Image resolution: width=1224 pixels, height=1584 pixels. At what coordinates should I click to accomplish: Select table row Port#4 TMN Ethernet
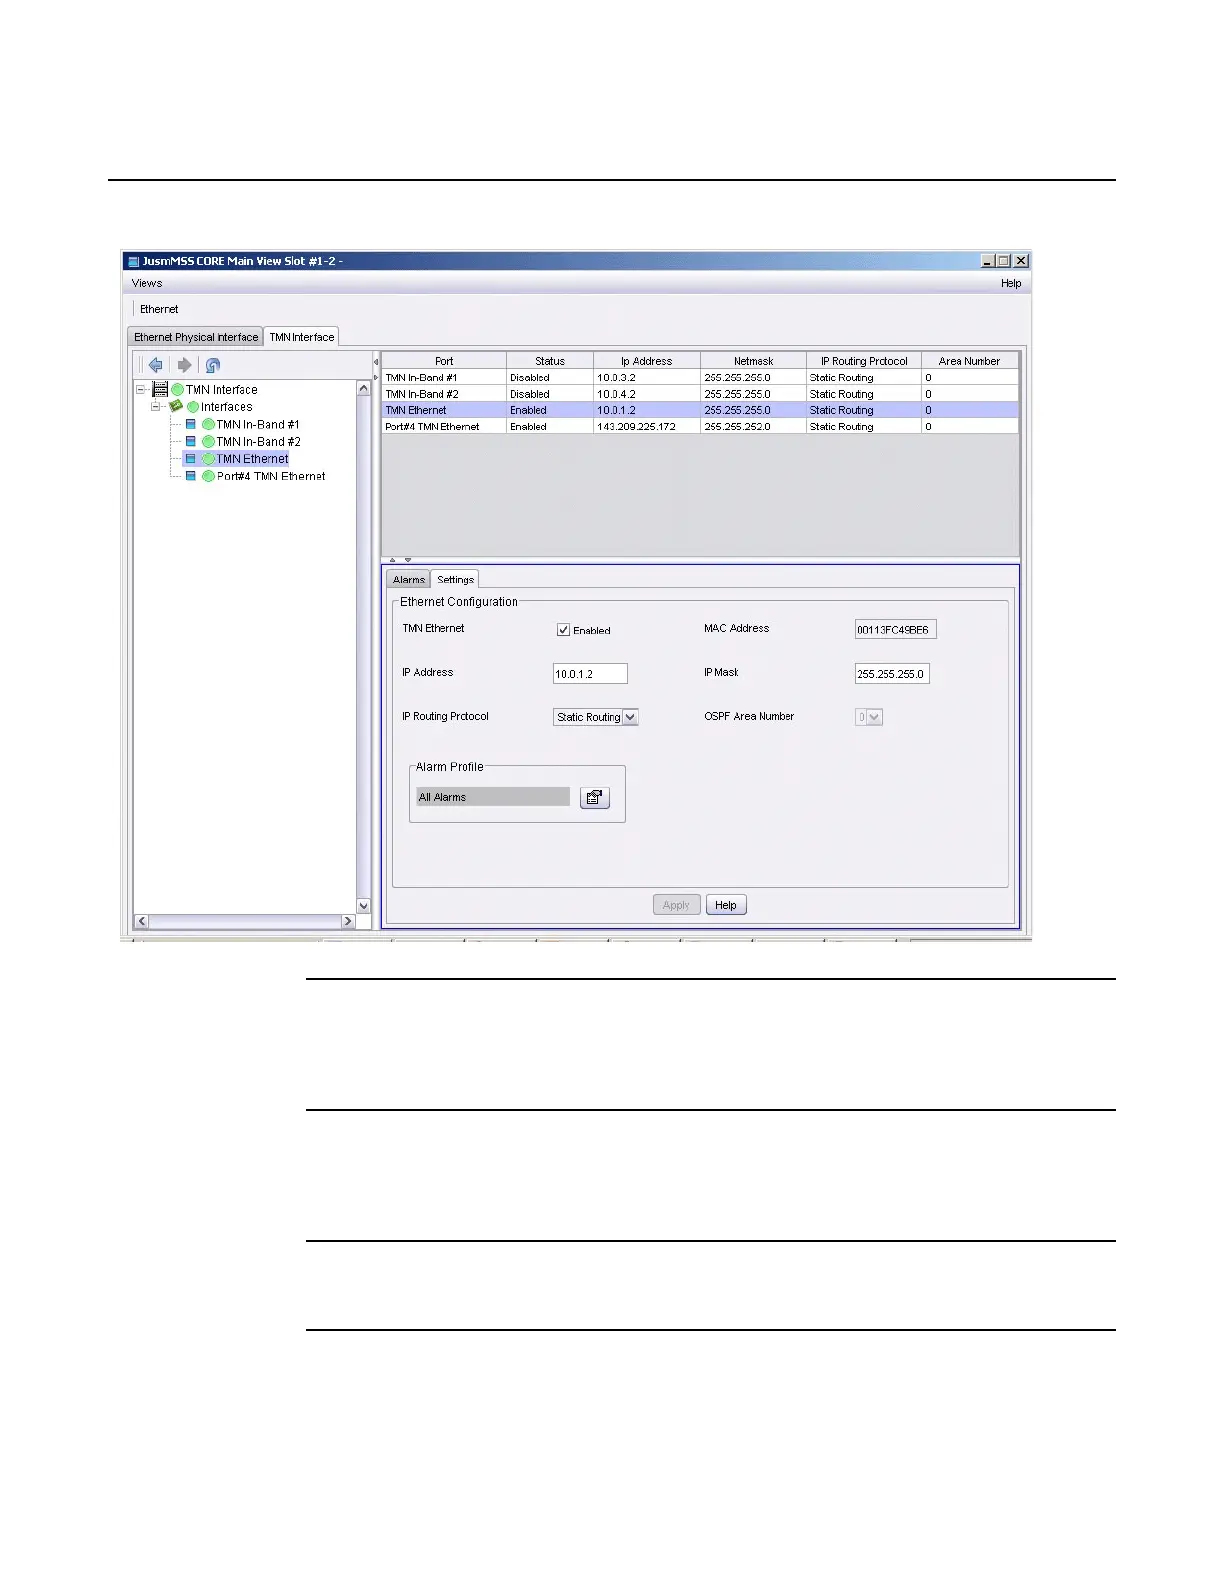pyautogui.click(x=700, y=426)
